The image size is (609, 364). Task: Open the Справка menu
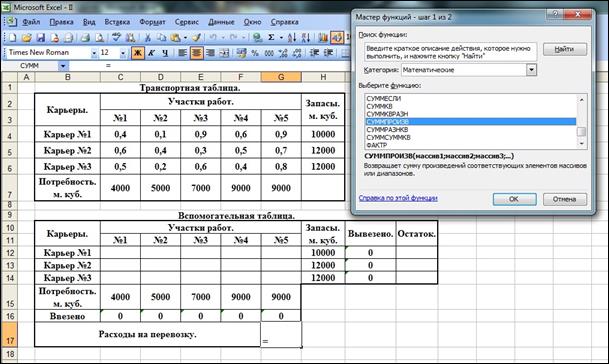pos(284,22)
